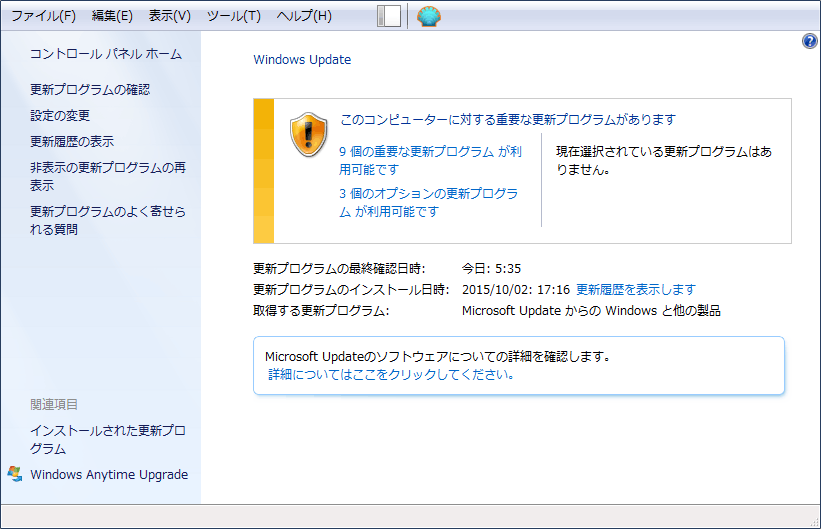Click the 更新プログラムのインストール日時 label
This screenshot has height=529, width=821.
[351, 290]
